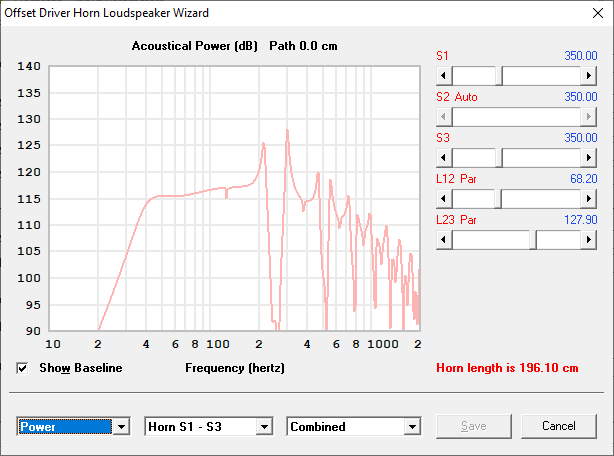Click the L23 slider thumb
This screenshot has height=456, width=614.
(x=533, y=240)
